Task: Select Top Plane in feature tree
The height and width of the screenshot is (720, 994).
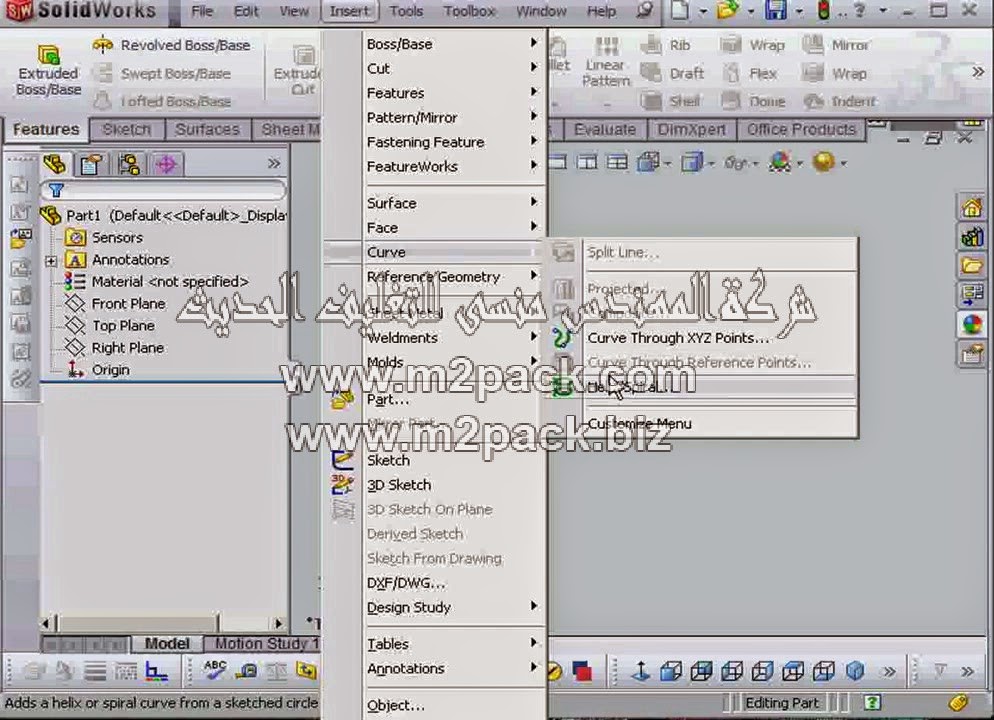Action: 124,326
